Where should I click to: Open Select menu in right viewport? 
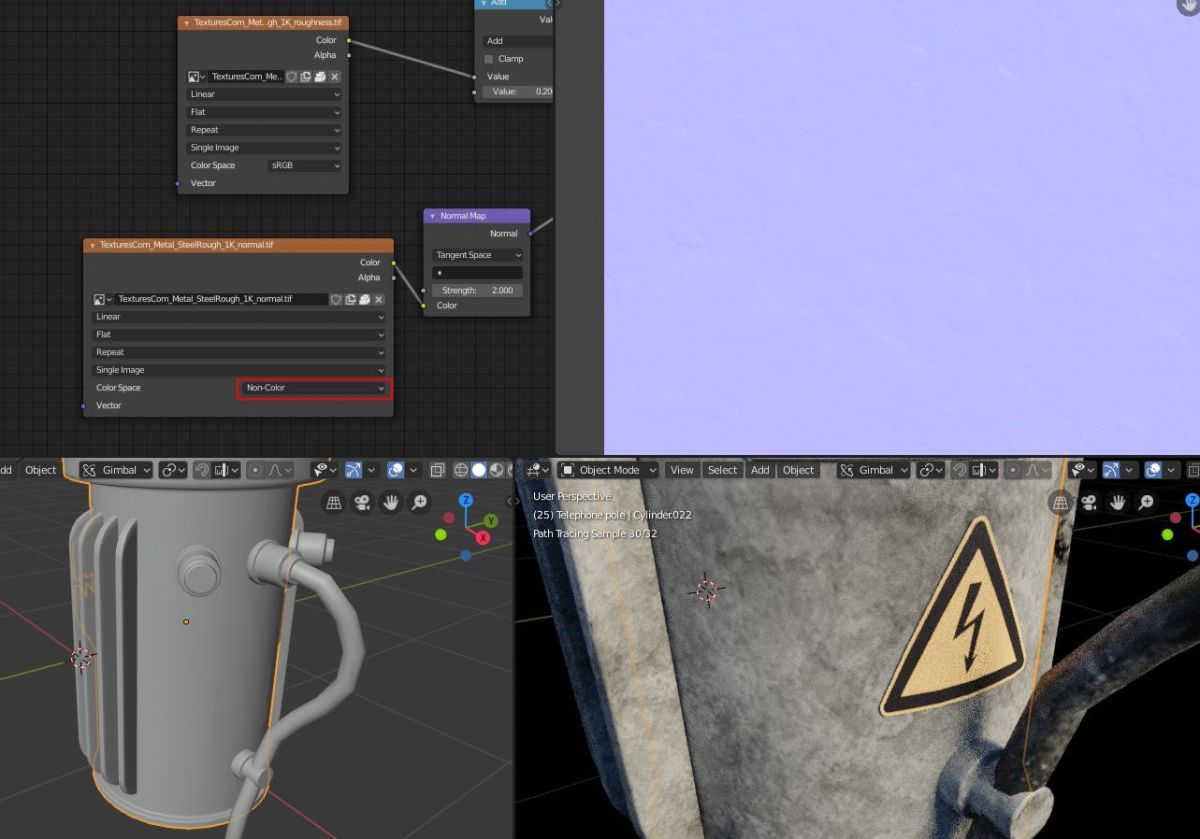[722, 470]
